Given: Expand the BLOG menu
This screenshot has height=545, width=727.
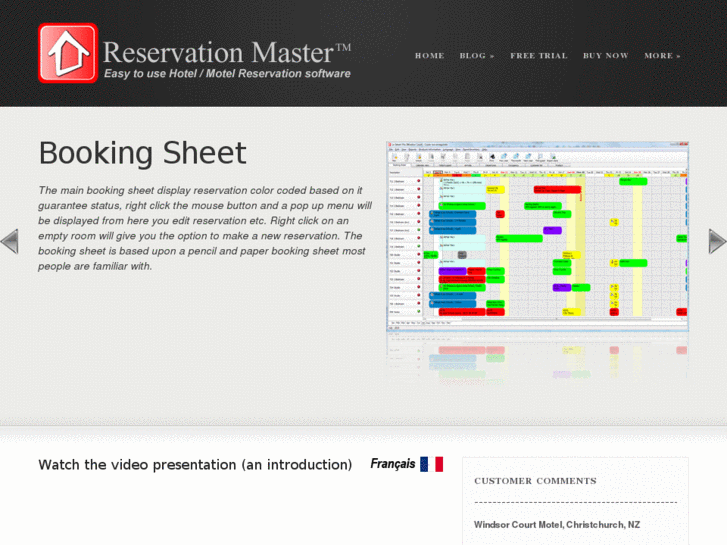Looking at the screenshot, I should pyautogui.click(x=477, y=56).
